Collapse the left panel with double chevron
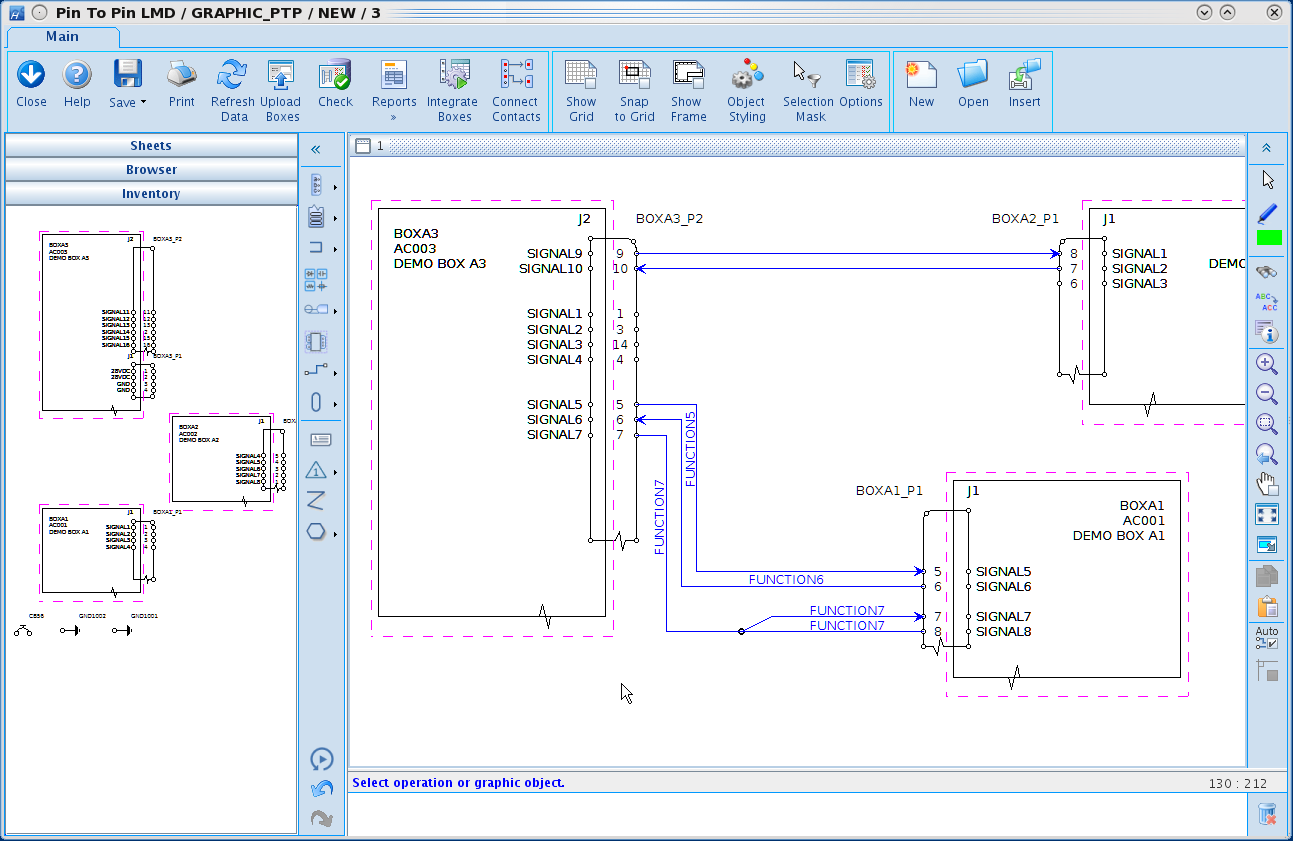This screenshot has width=1293, height=841. pos(315,149)
